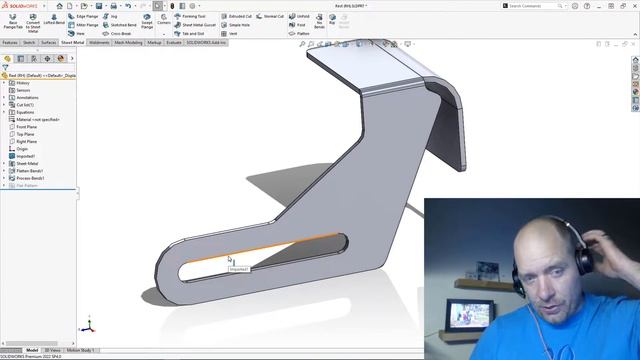Toggle Flatten in ribbon
Screen dimensions: 640x360
pyautogui.click(x=299, y=33)
